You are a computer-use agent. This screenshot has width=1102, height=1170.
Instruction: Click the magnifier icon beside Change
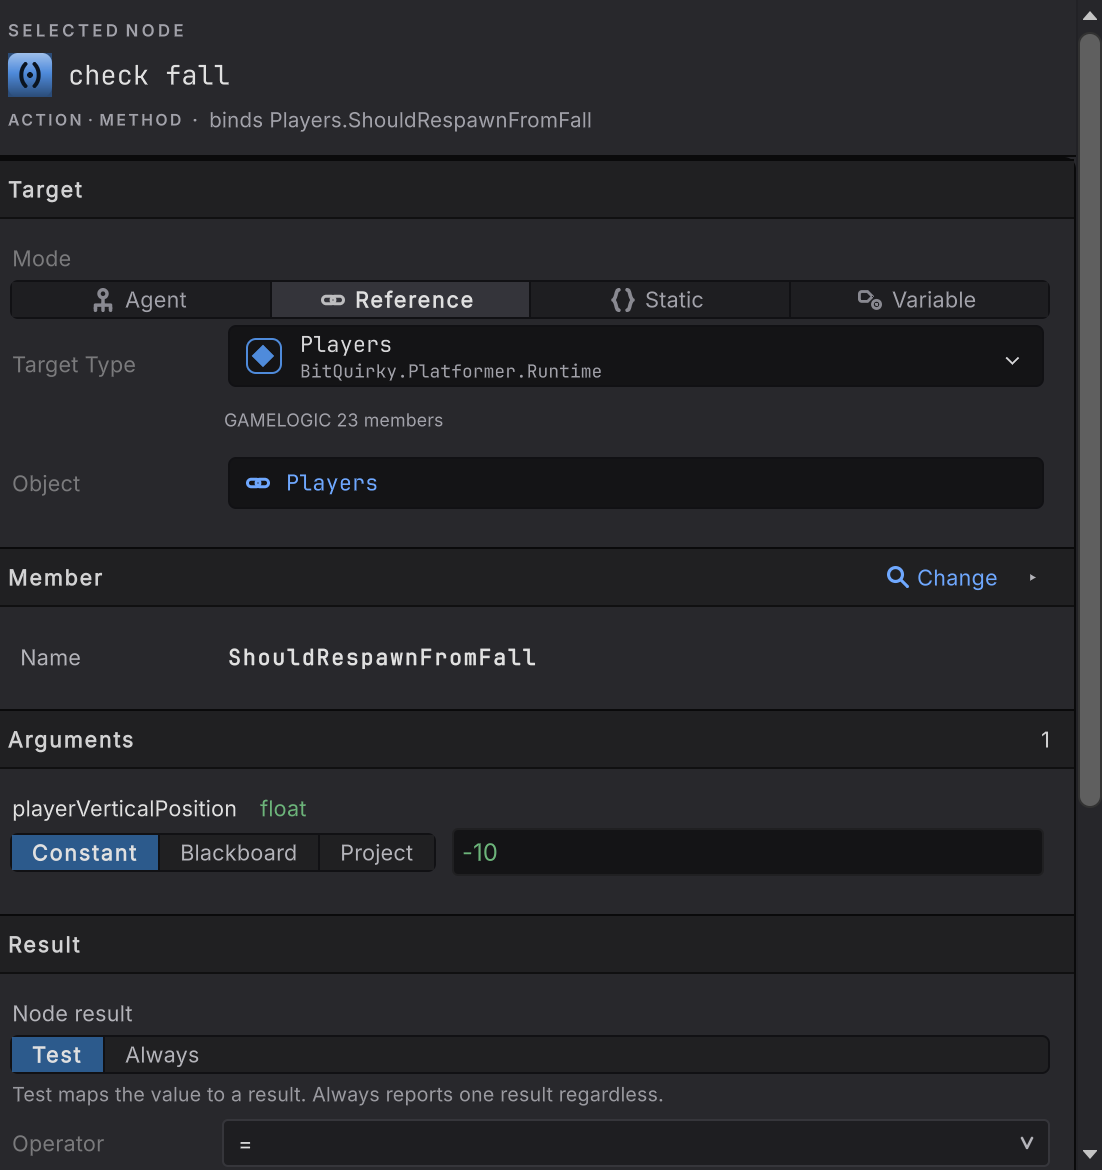898,577
